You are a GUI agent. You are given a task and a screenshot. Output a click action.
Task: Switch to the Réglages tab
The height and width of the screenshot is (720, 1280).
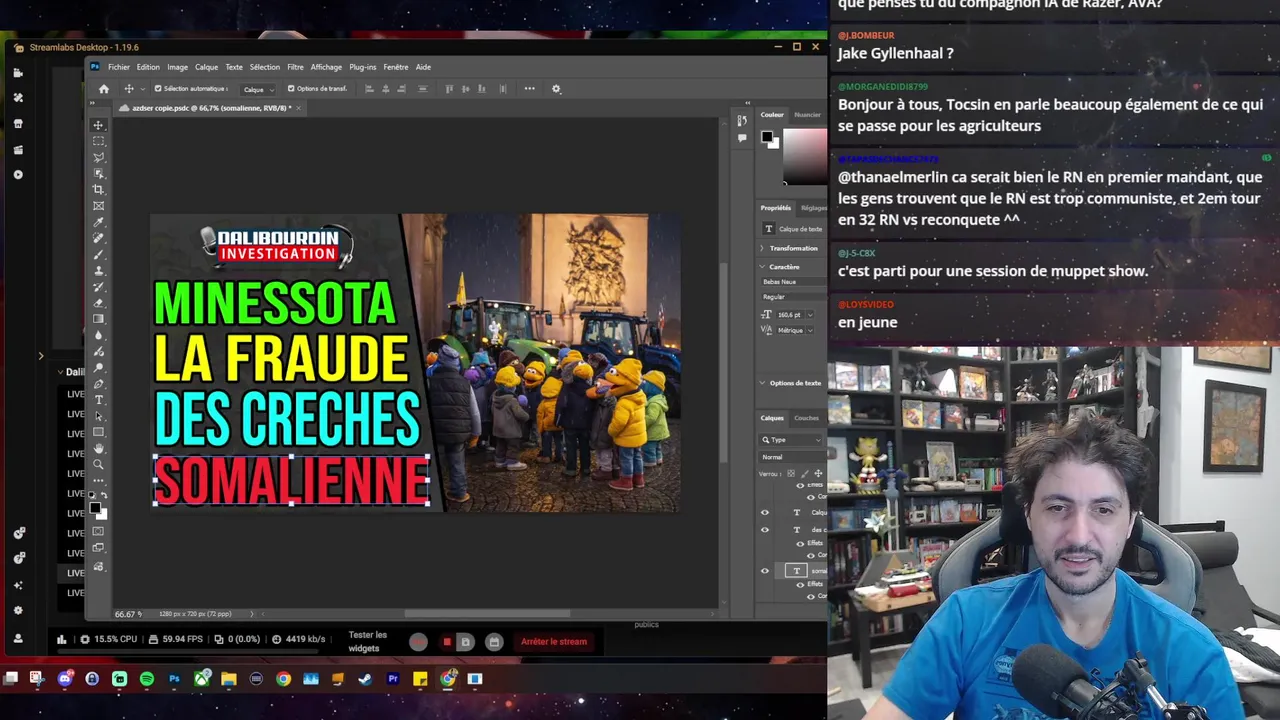click(x=813, y=208)
